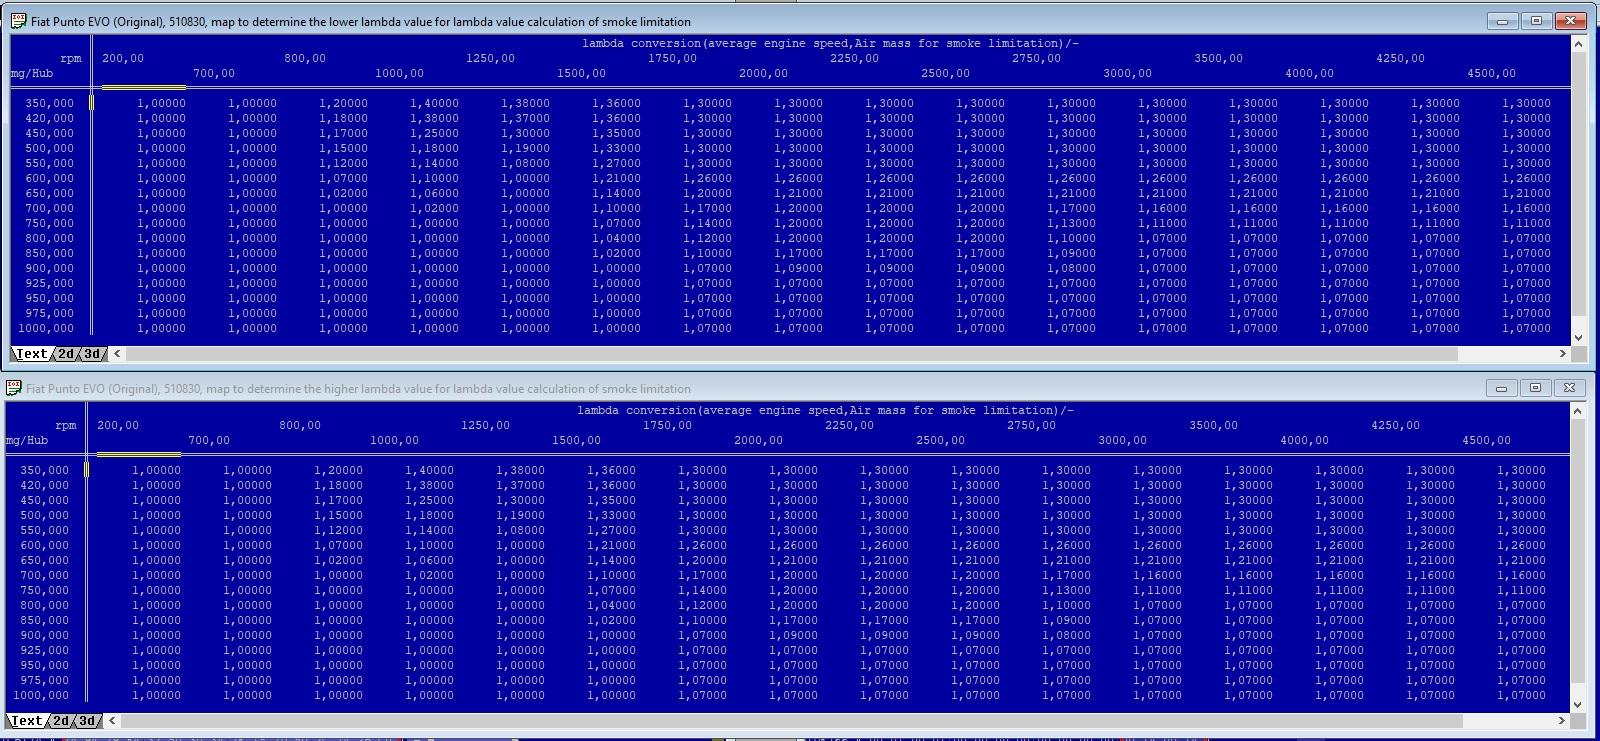Viewport: 1600px width, 741px height.
Task: Select value 1,04000 in lower lambda window
Action: [x=617, y=238]
